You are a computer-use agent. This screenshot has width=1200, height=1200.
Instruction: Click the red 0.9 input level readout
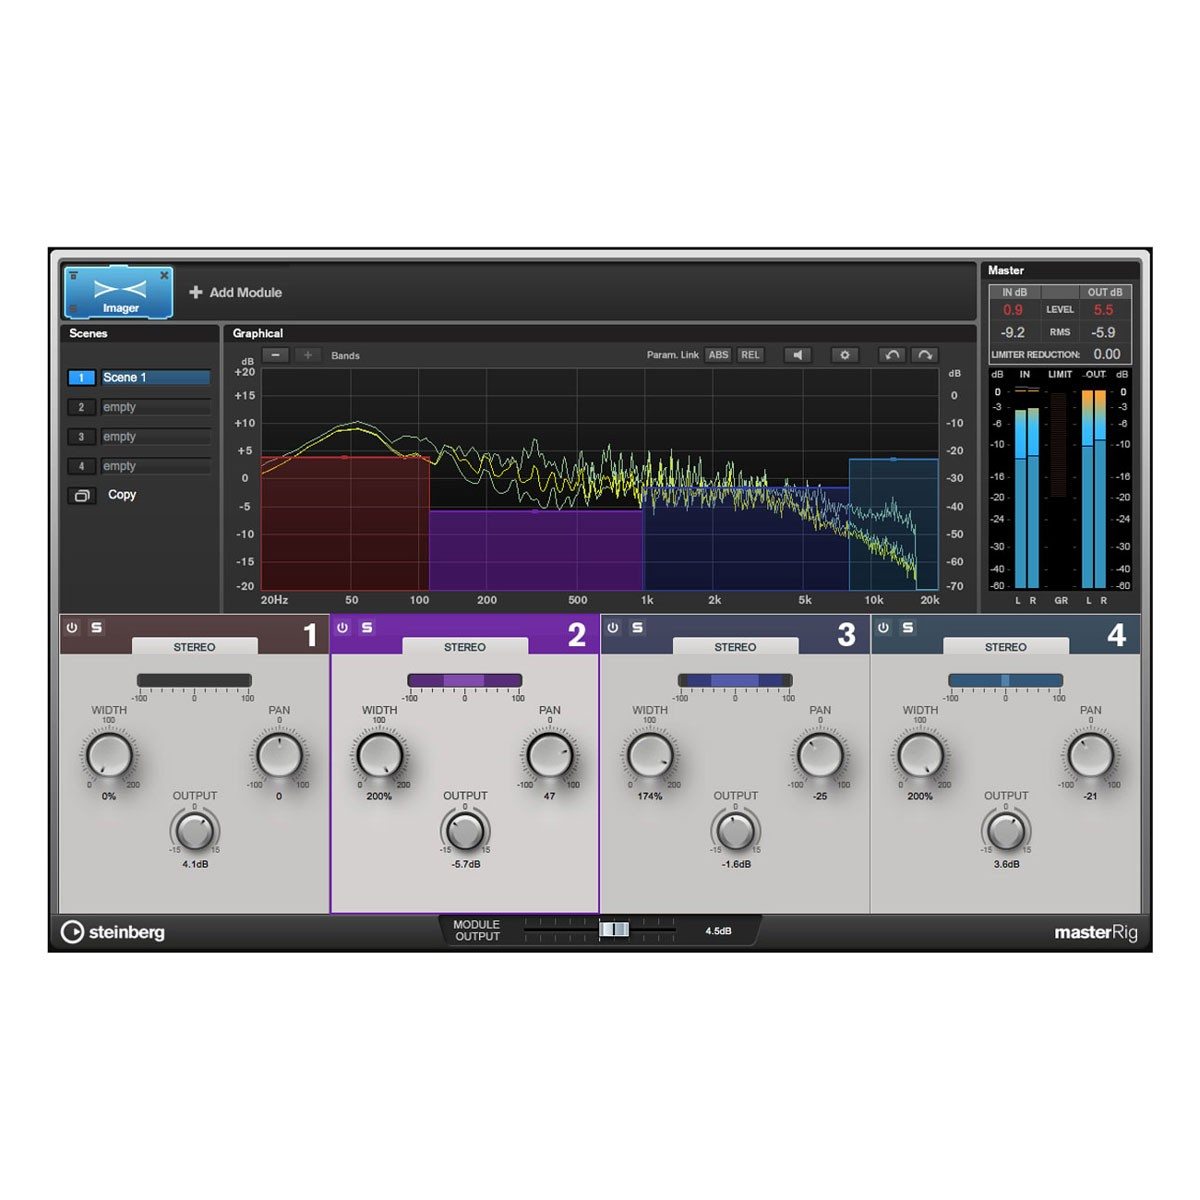coord(1013,310)
